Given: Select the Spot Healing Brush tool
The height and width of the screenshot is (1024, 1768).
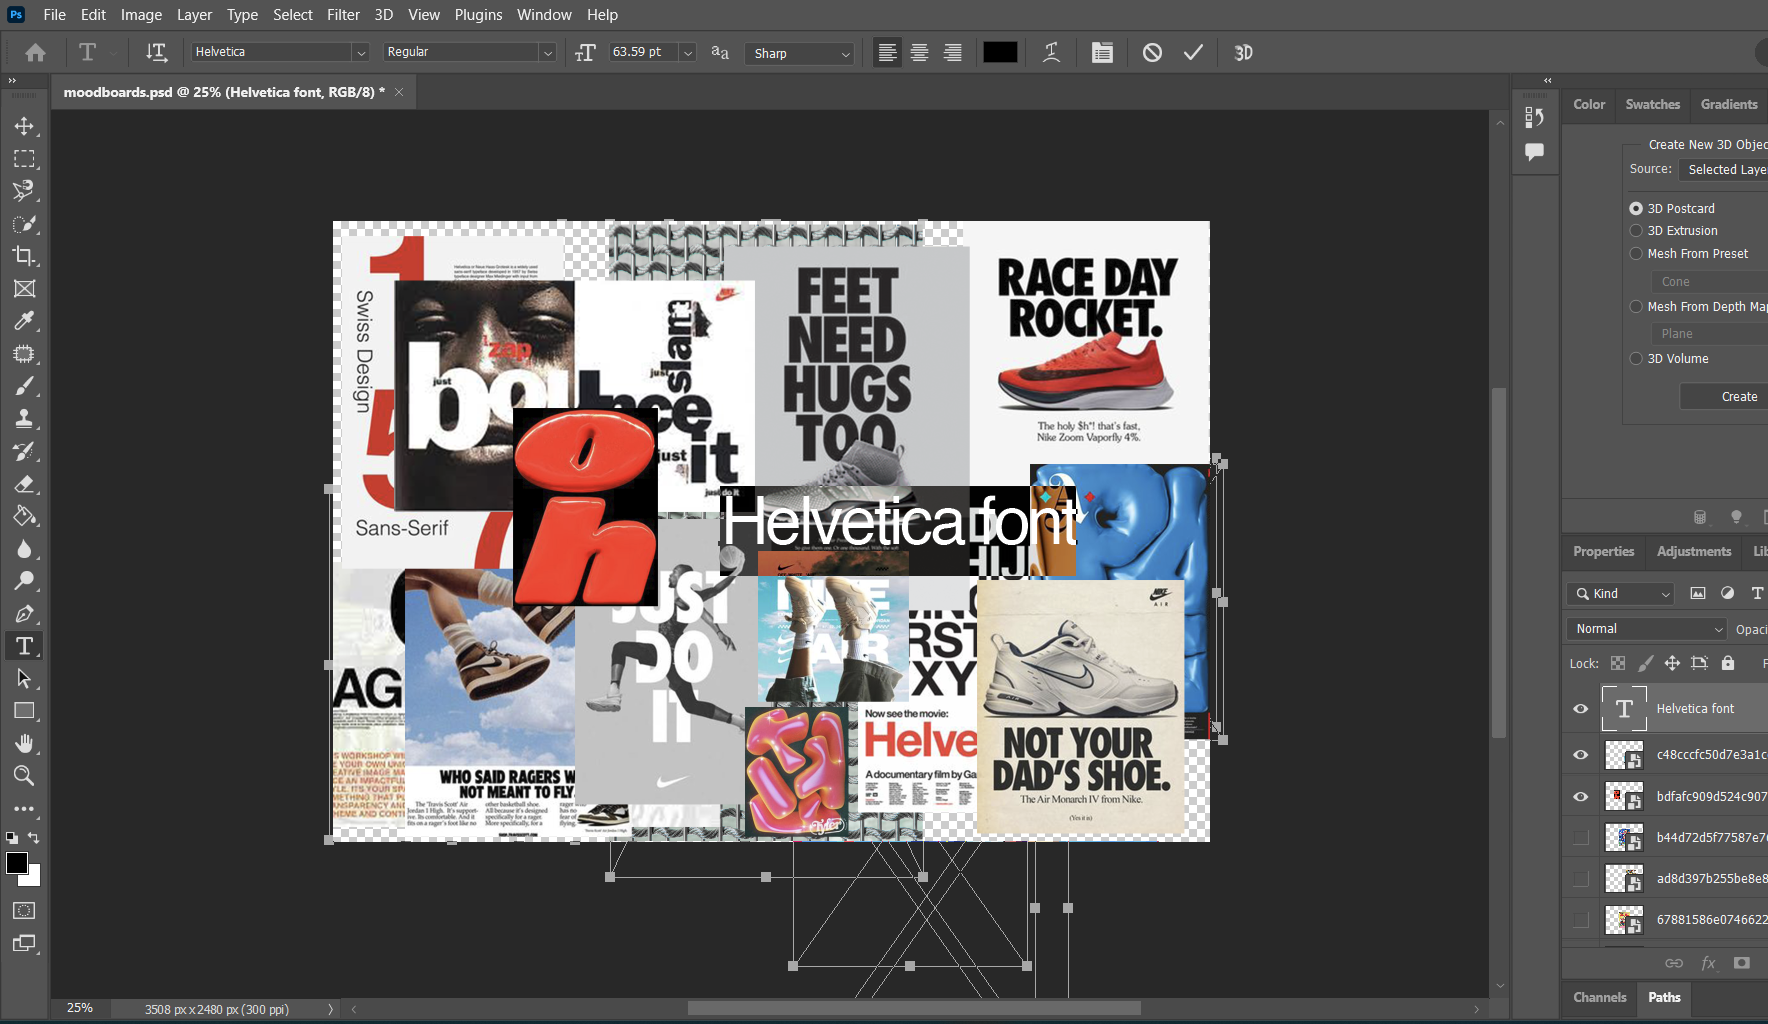Looking at the screenshot, I should [24, 354].
